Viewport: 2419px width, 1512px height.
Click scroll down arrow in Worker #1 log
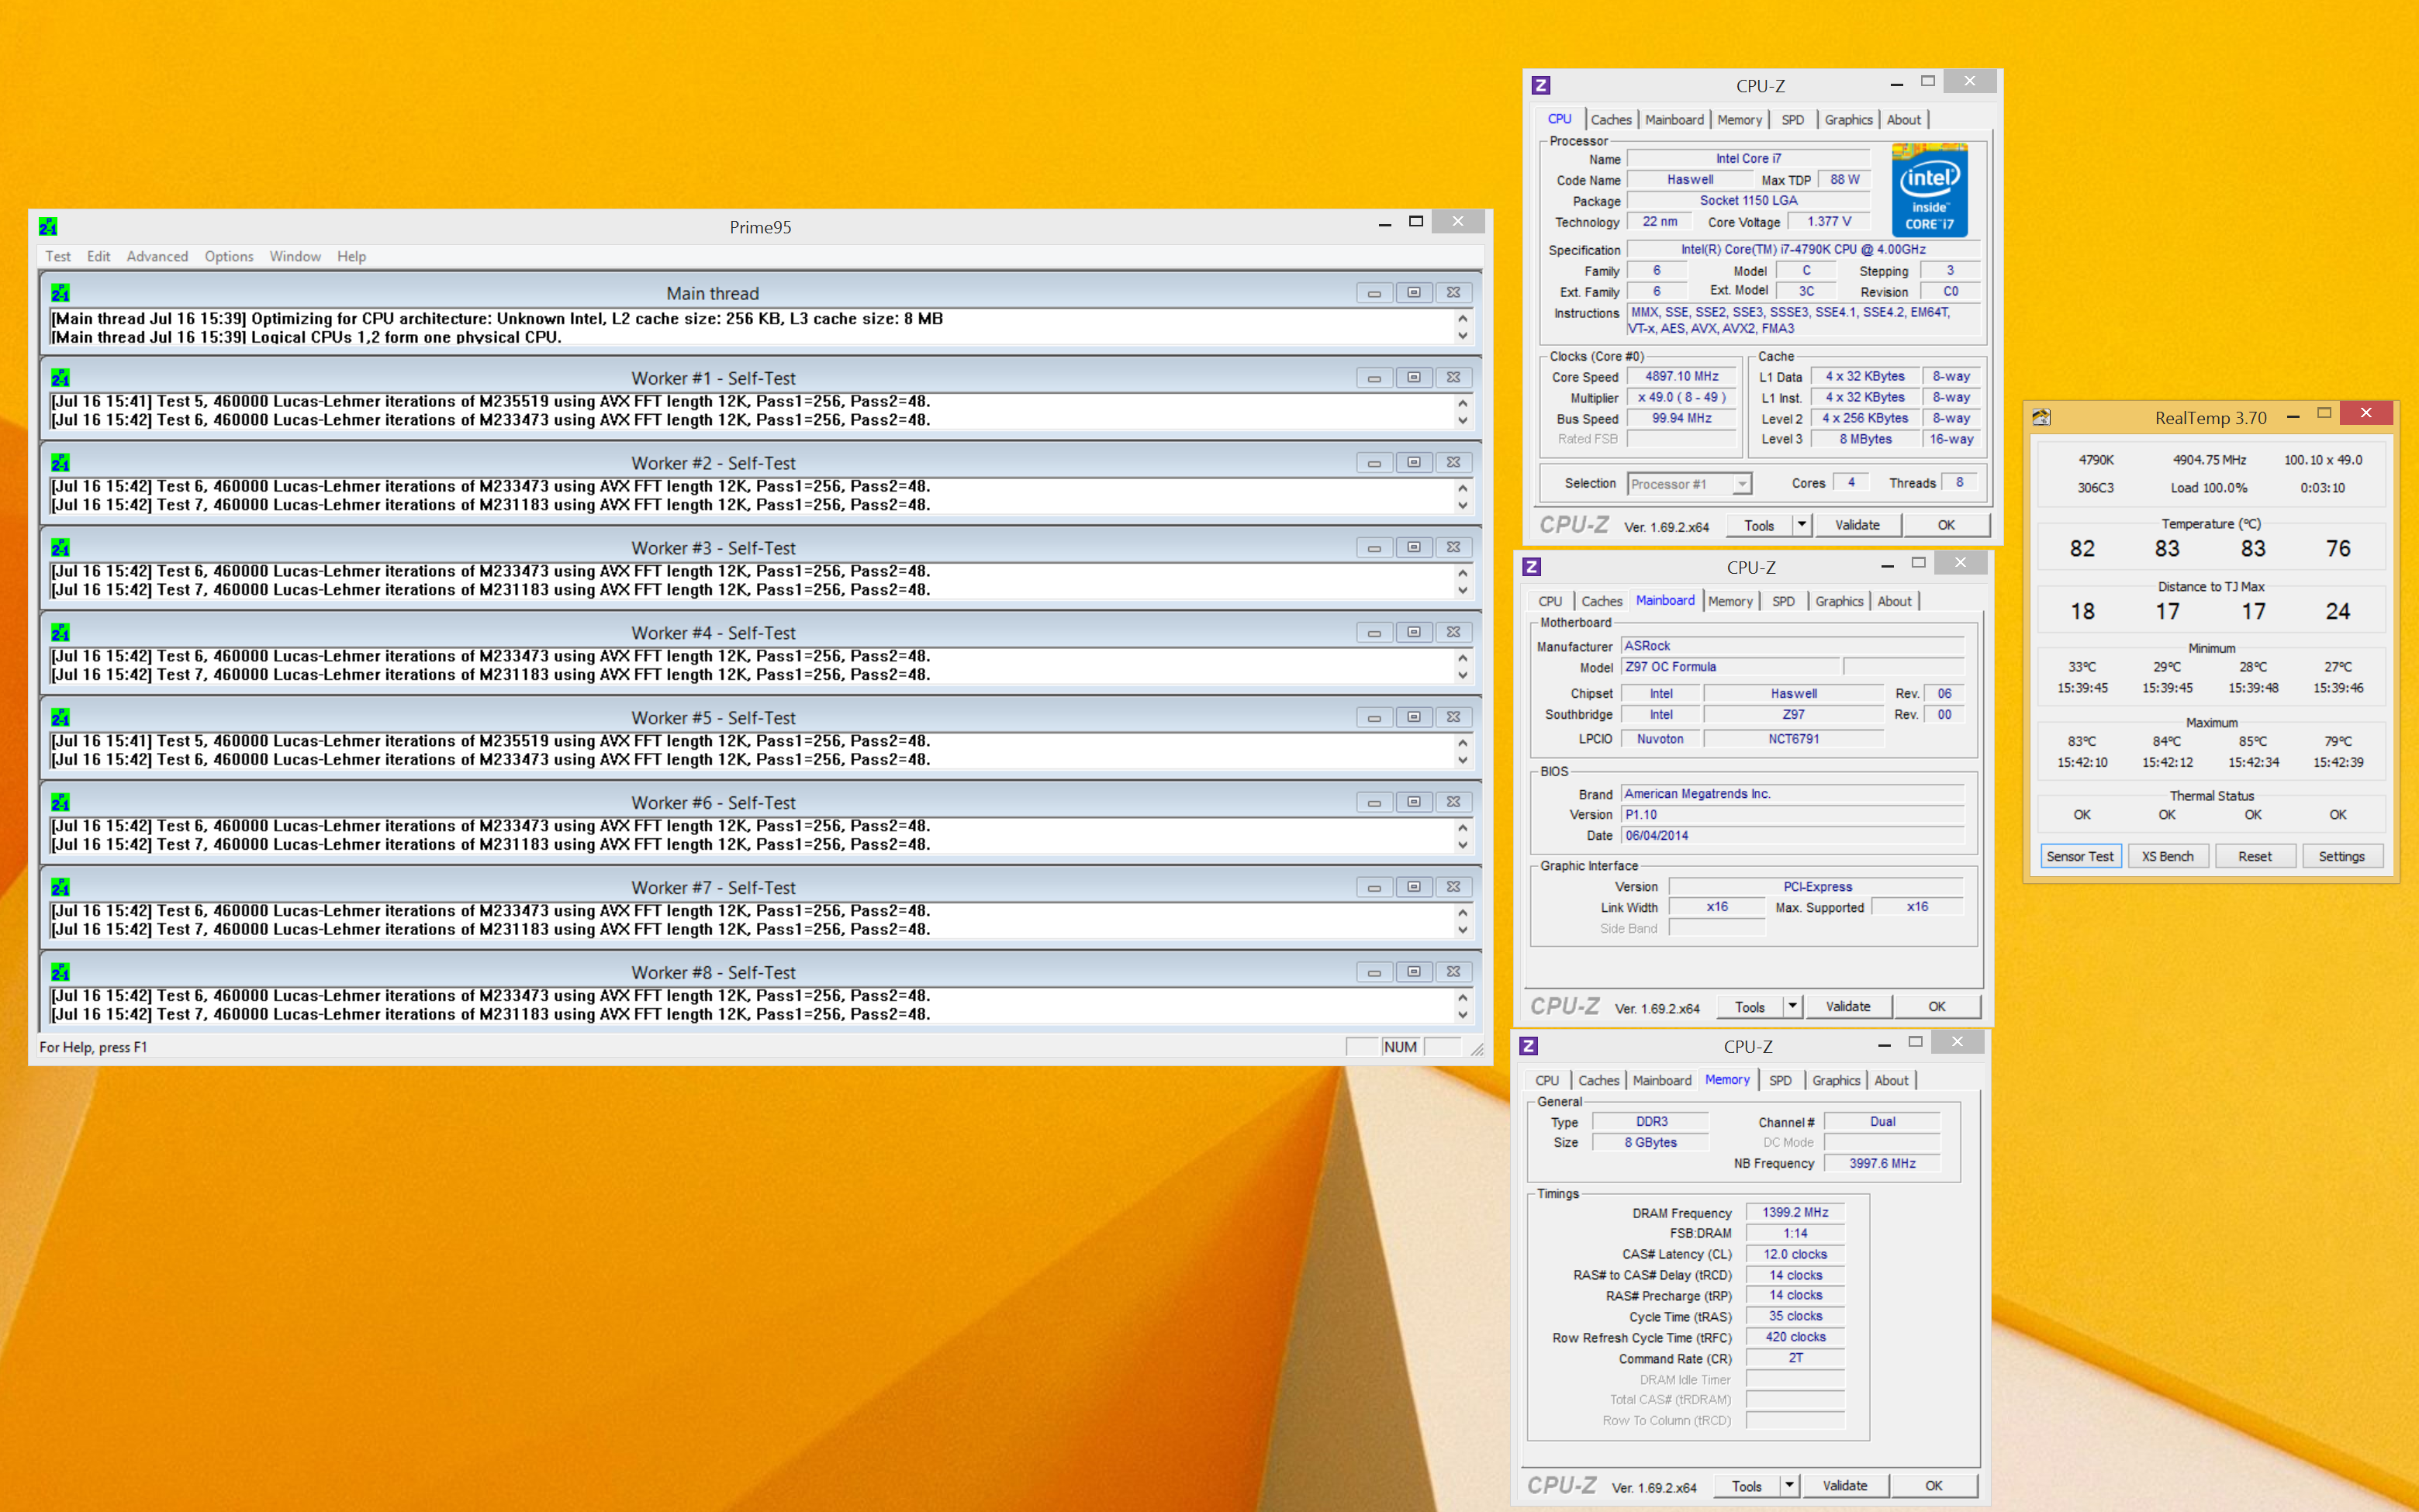[1462, 421]
